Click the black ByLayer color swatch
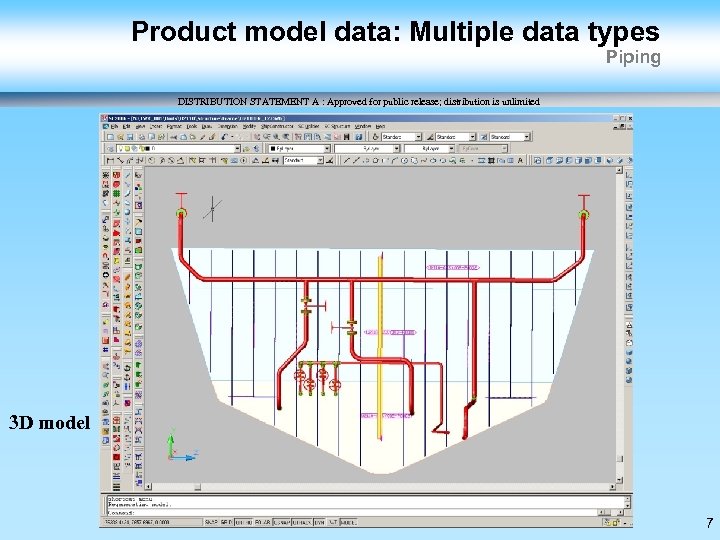Viewport: 720px width, 540px height. coord(273,149)
